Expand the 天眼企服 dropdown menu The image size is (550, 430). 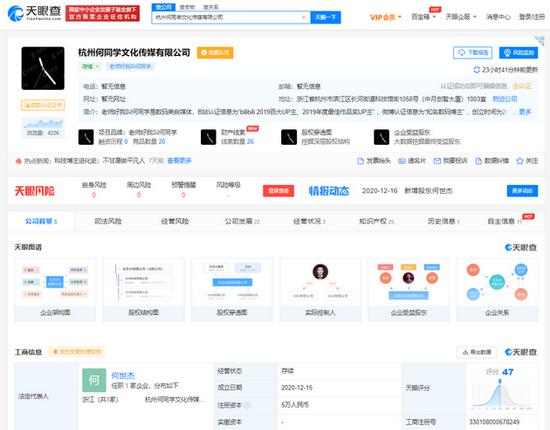(x=461, y=16)
